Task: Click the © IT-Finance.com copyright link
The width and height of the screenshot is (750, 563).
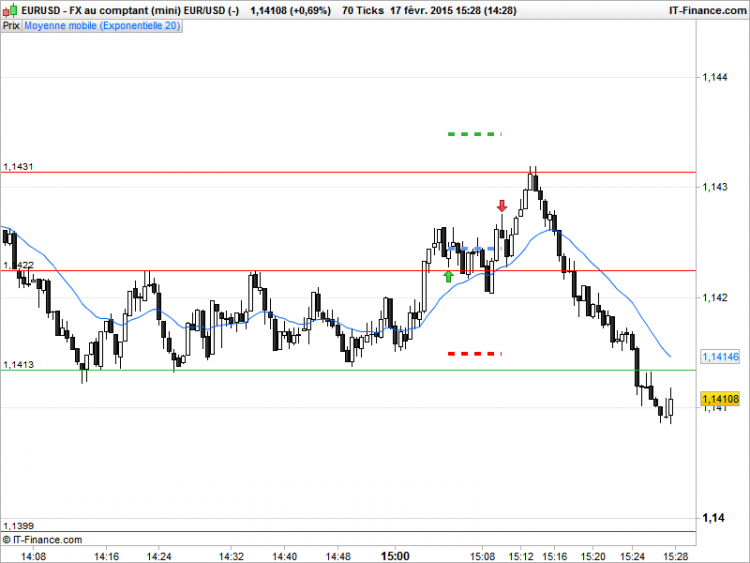Action: pyautogui.click(x=42, y=540)
